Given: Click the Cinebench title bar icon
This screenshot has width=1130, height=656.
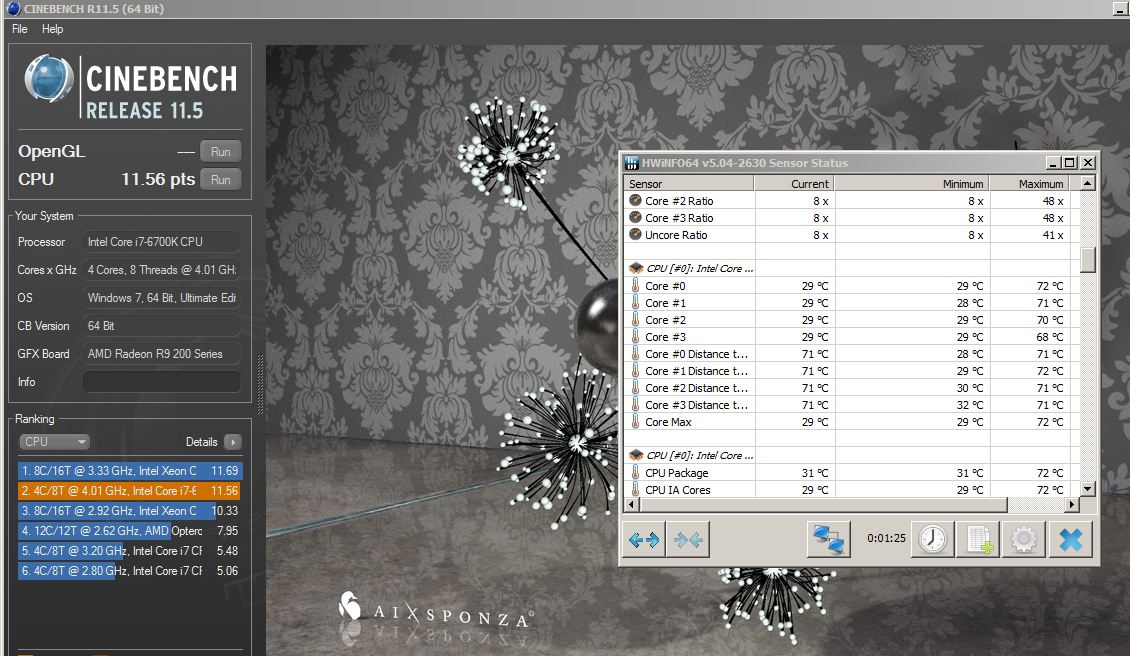Looking at the screenshot, I should [x=12, y=8].
